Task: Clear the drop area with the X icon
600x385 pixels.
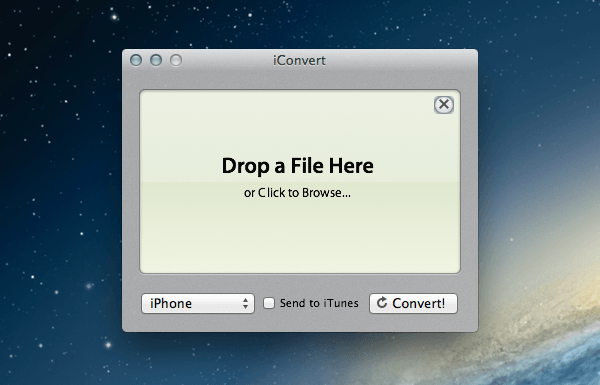Action: pos(444,104)
